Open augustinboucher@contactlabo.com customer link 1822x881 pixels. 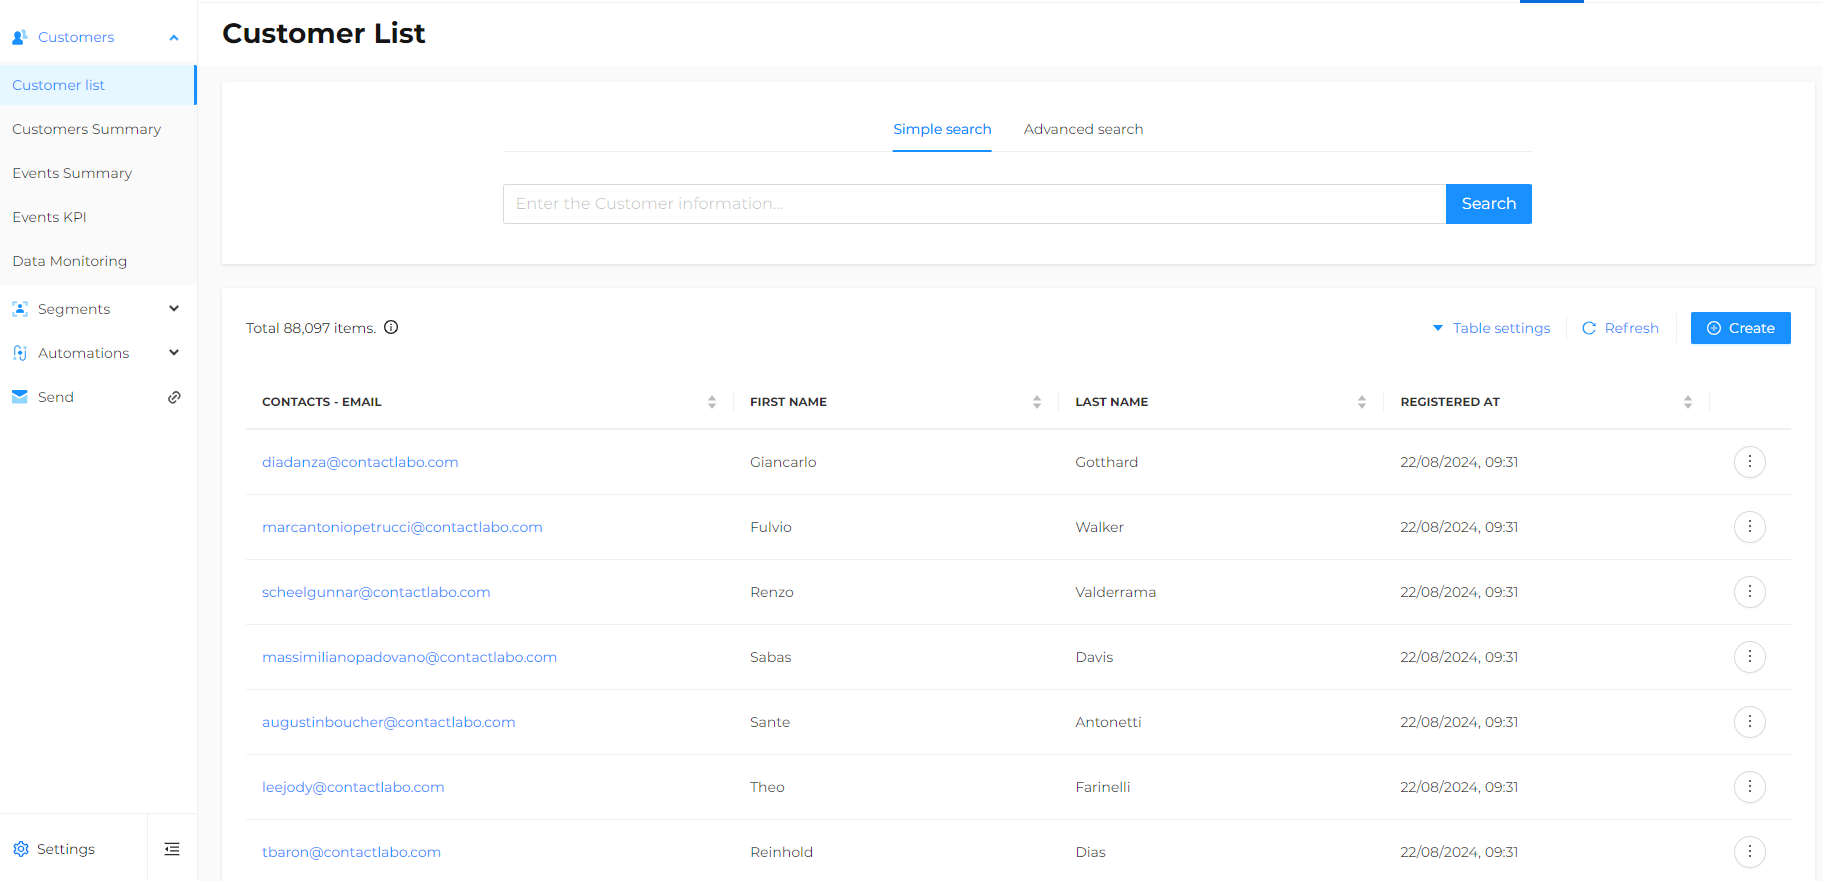tap(388, 722)
